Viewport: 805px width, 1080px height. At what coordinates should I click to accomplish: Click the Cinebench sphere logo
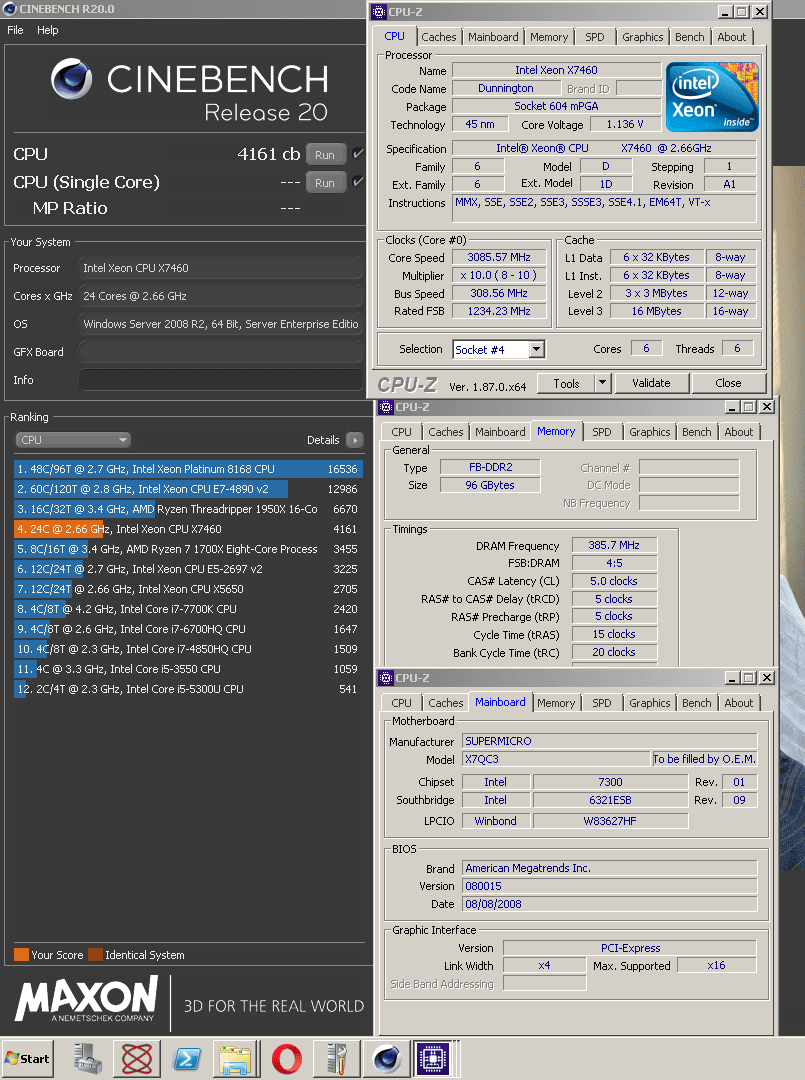72,79
